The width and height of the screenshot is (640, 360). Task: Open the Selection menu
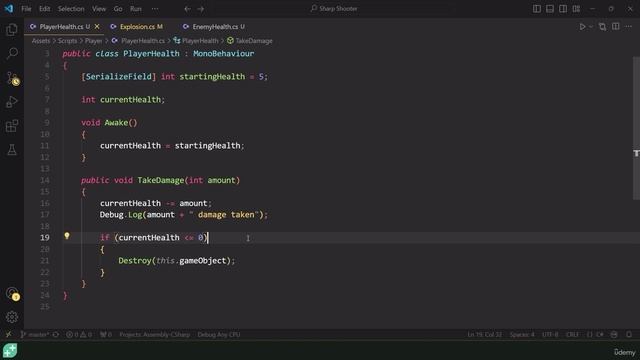71,9
